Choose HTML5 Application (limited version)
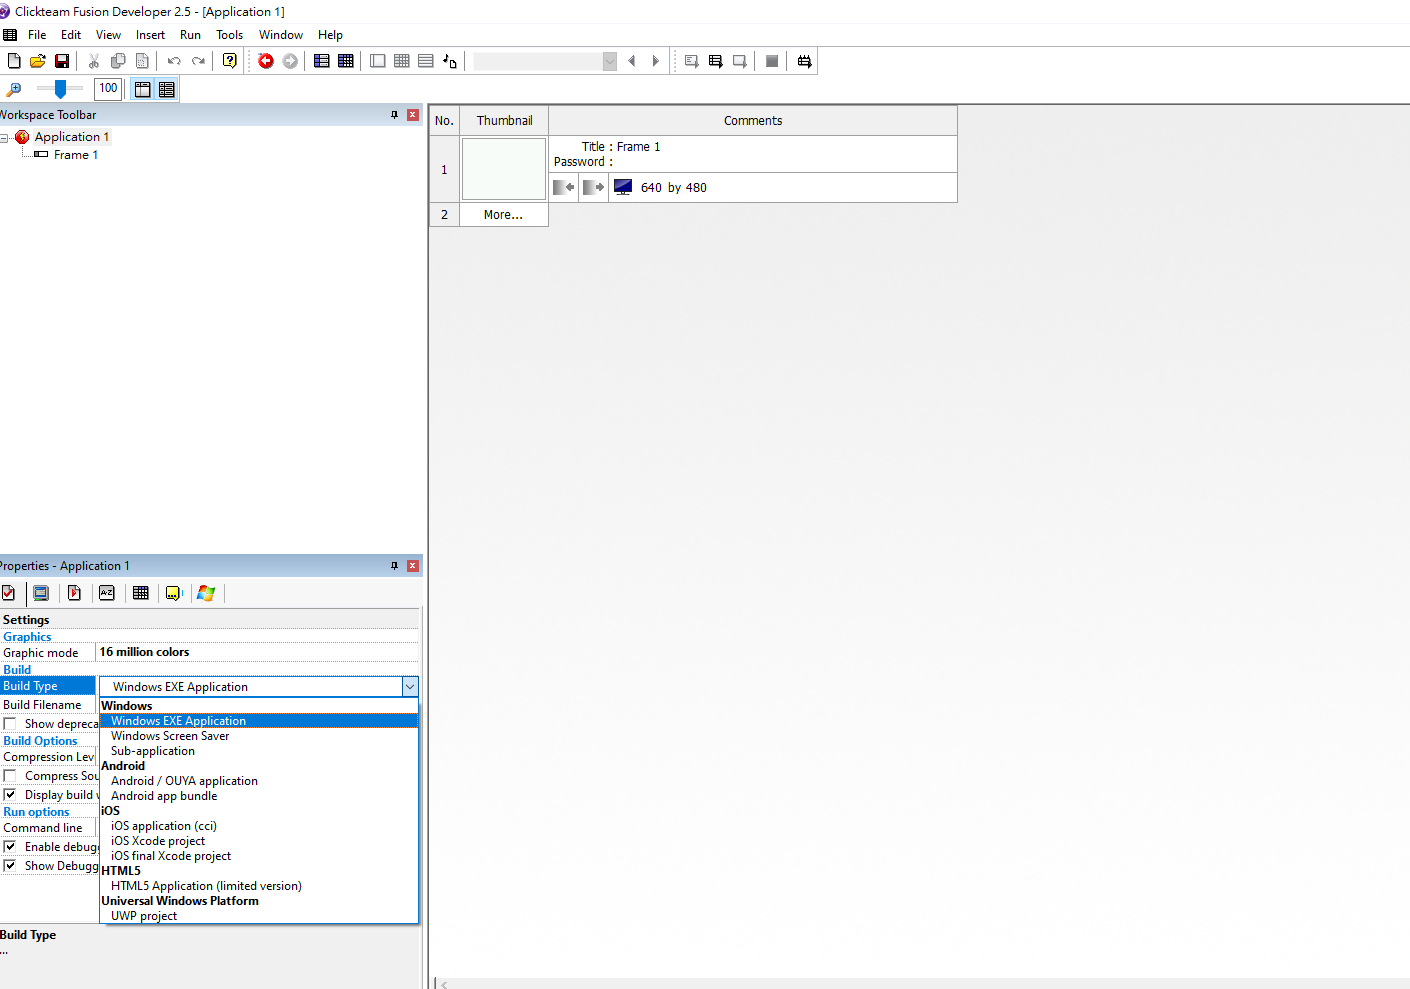The width and height of the screenshot is (1410, 989). click(206, 886)
